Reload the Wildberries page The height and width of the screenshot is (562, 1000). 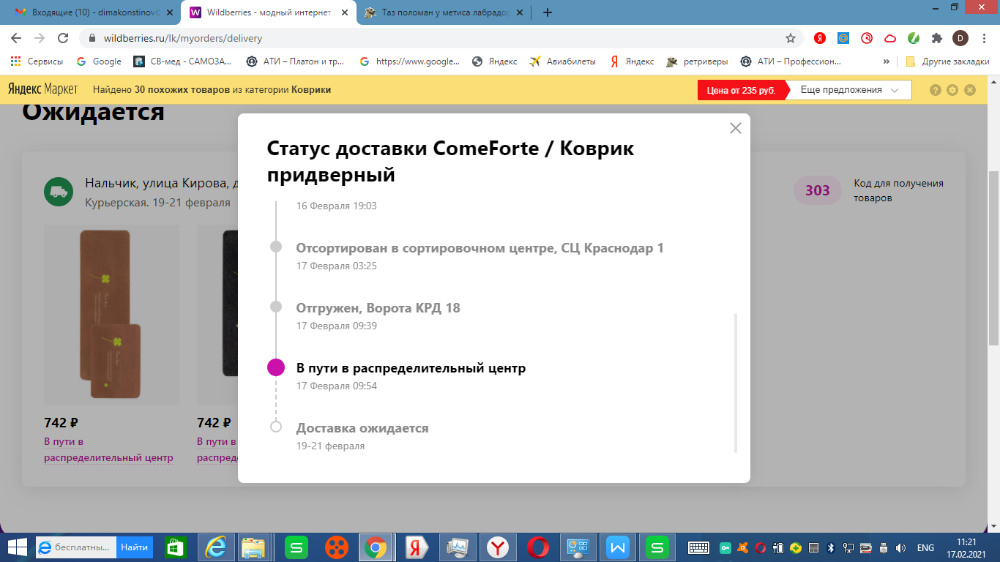pyautogui.click(x=63, y=38)
